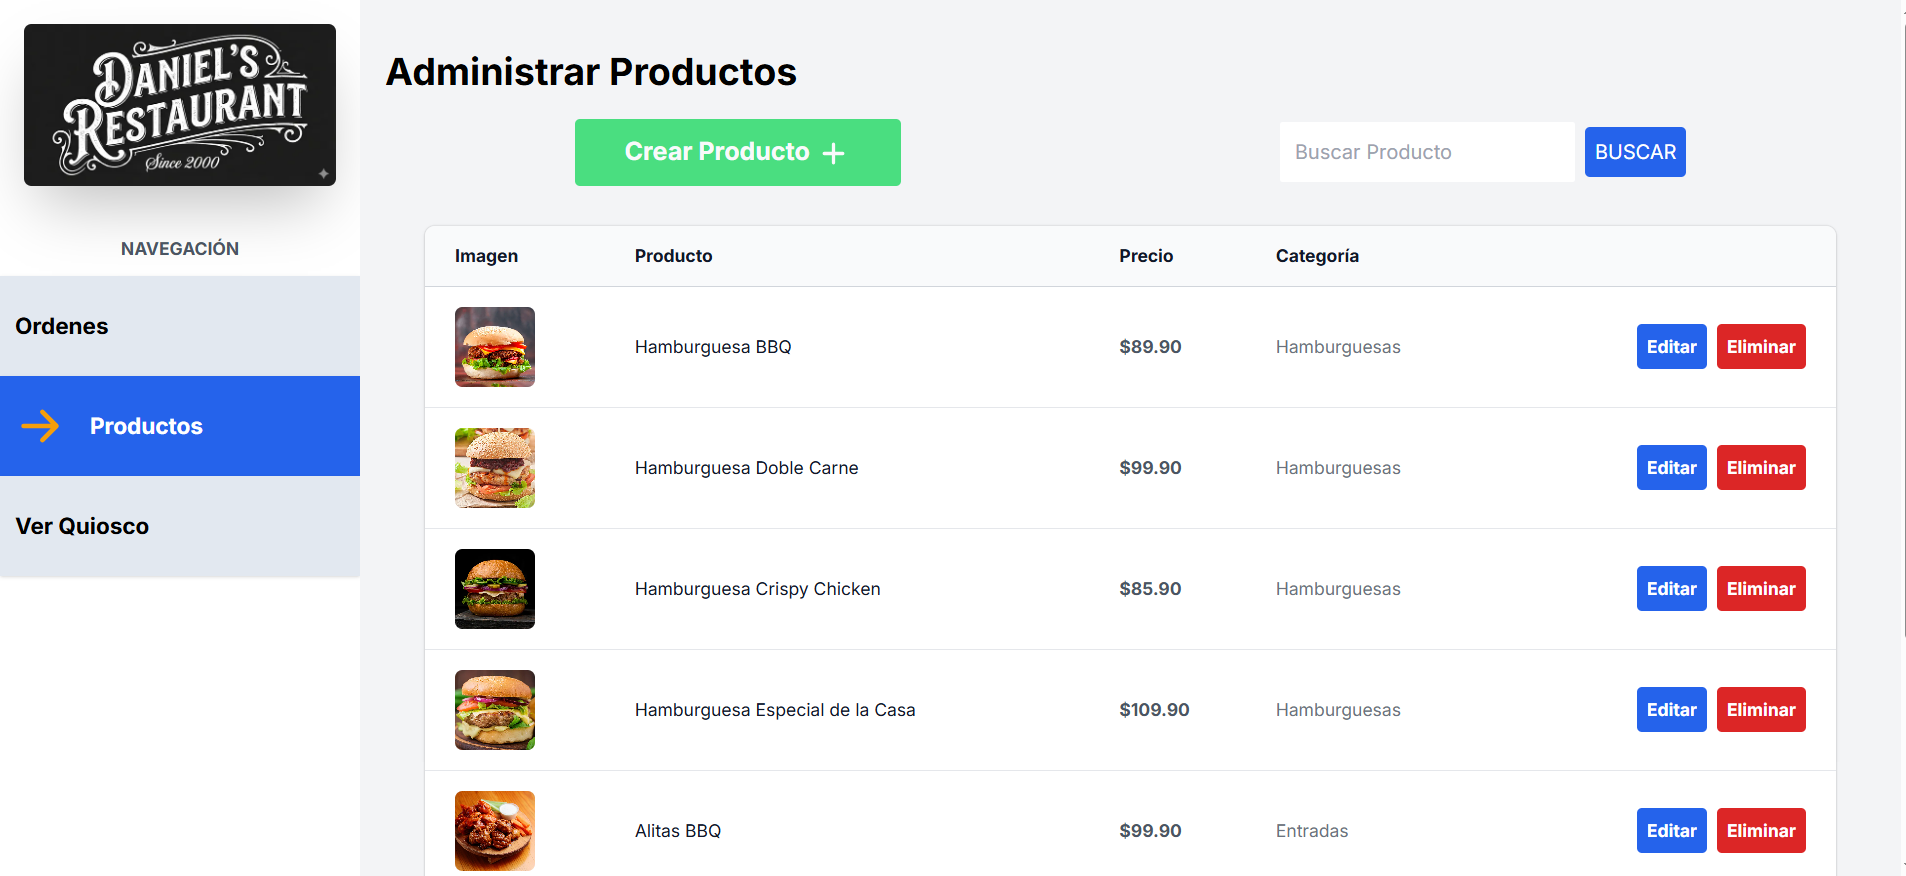This screenshot has width=1906, height=876.
Task: Click the Alitas BBQ thumbnail
Action: [x=495, y=831]
